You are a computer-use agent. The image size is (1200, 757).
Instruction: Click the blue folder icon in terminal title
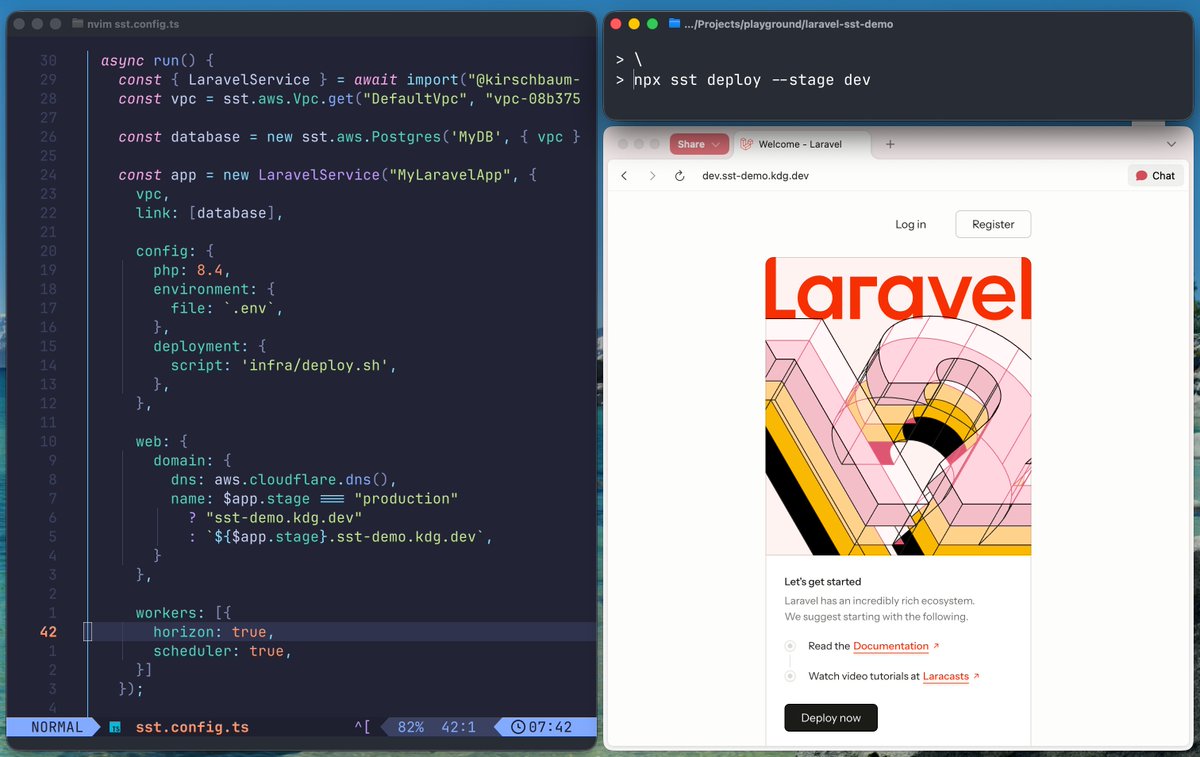click(x=674, y=23)
